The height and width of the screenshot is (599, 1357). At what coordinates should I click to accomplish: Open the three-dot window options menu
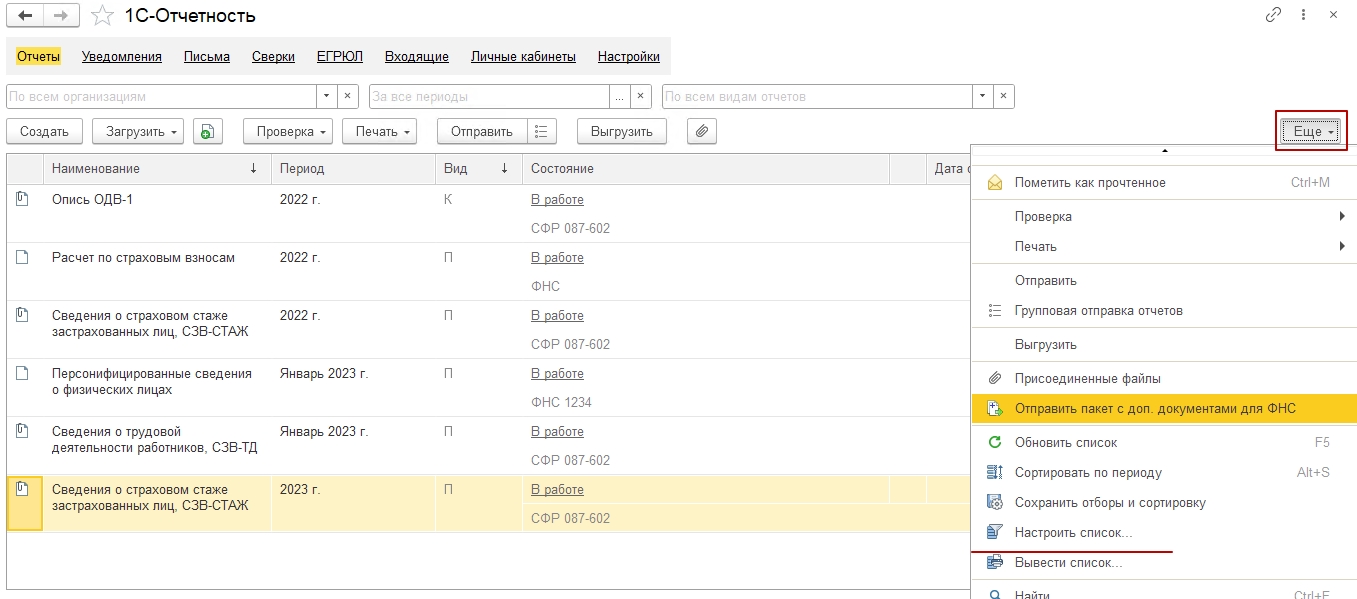pyautogui.click(x=1303, y=16)
